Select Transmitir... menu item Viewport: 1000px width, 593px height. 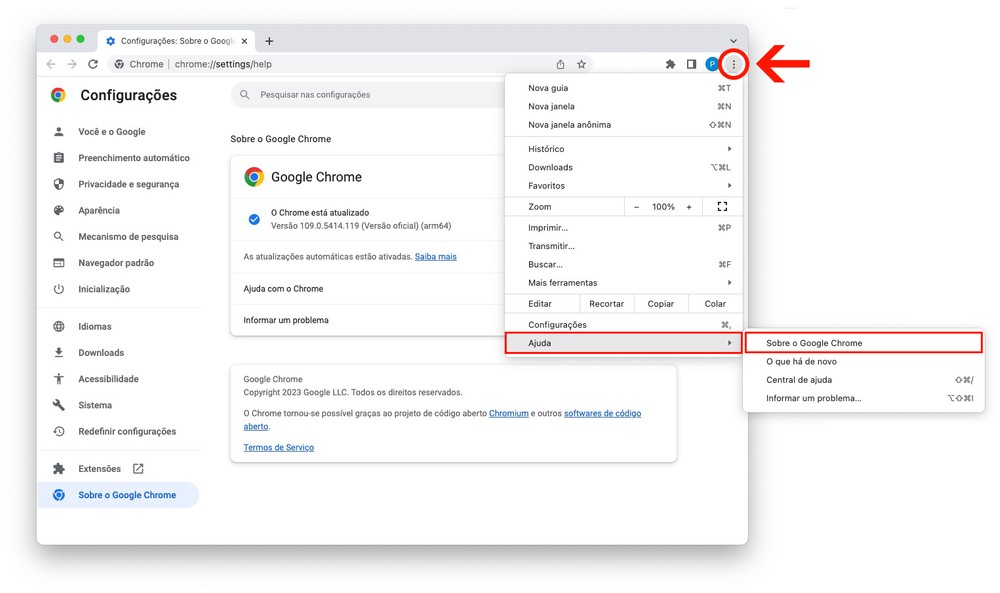tap(624, 246)
